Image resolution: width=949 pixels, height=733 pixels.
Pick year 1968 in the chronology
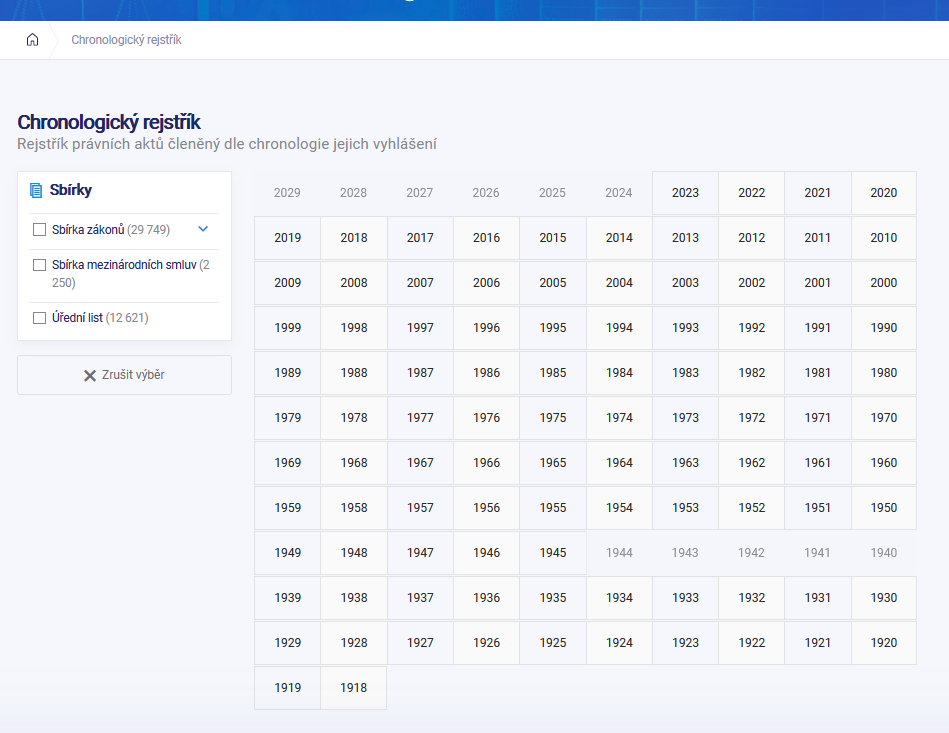[x=353, y=463]
